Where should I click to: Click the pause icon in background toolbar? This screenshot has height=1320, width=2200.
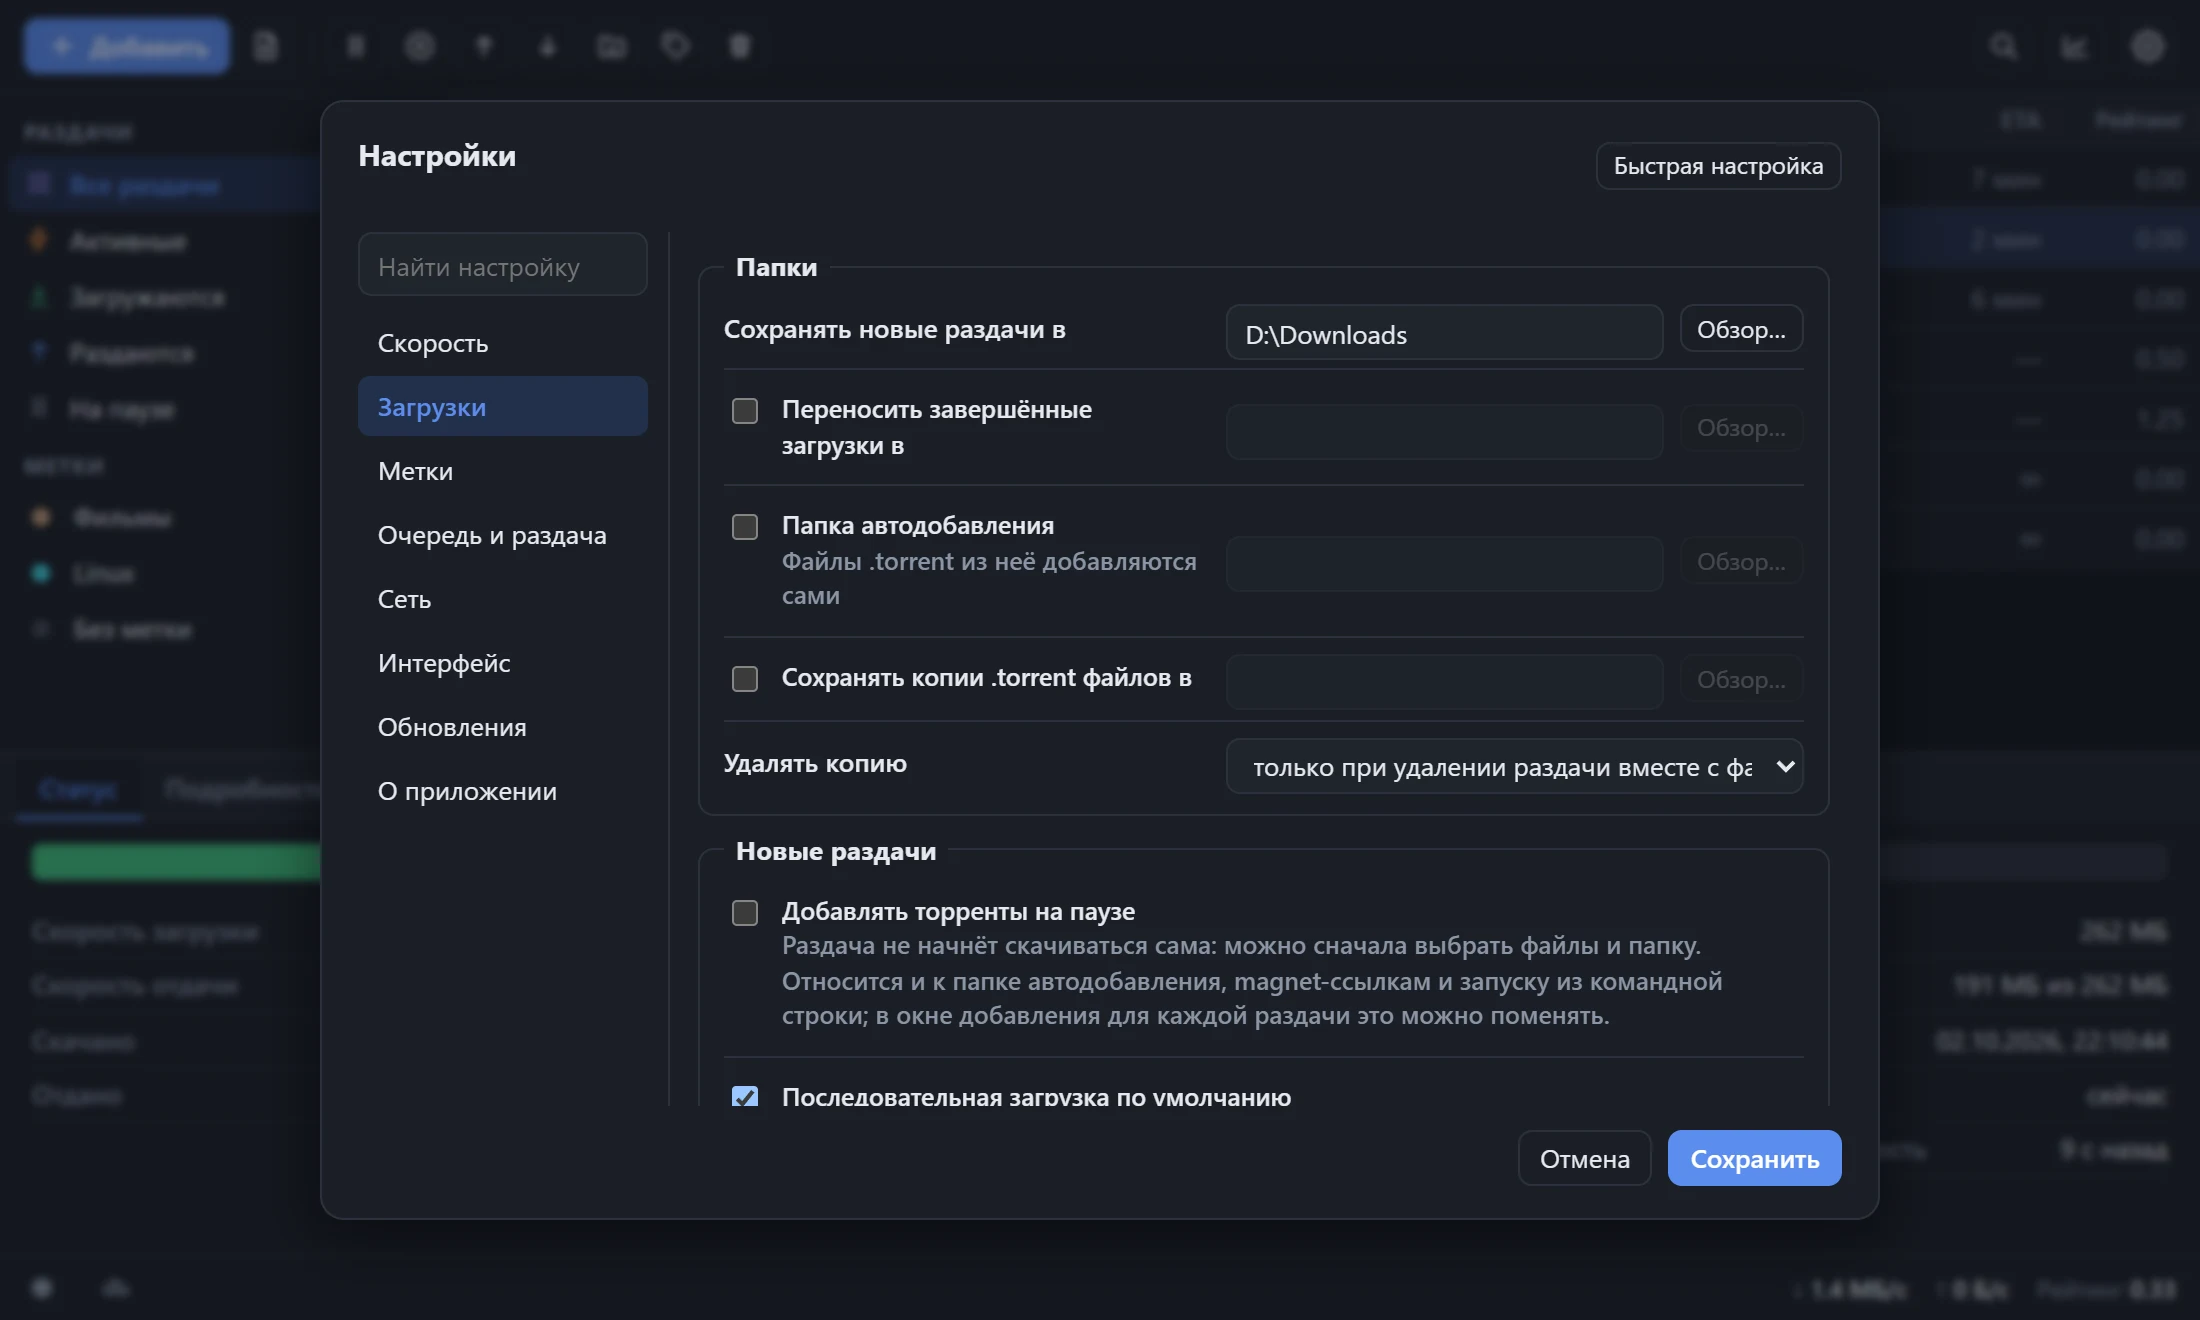356,46
